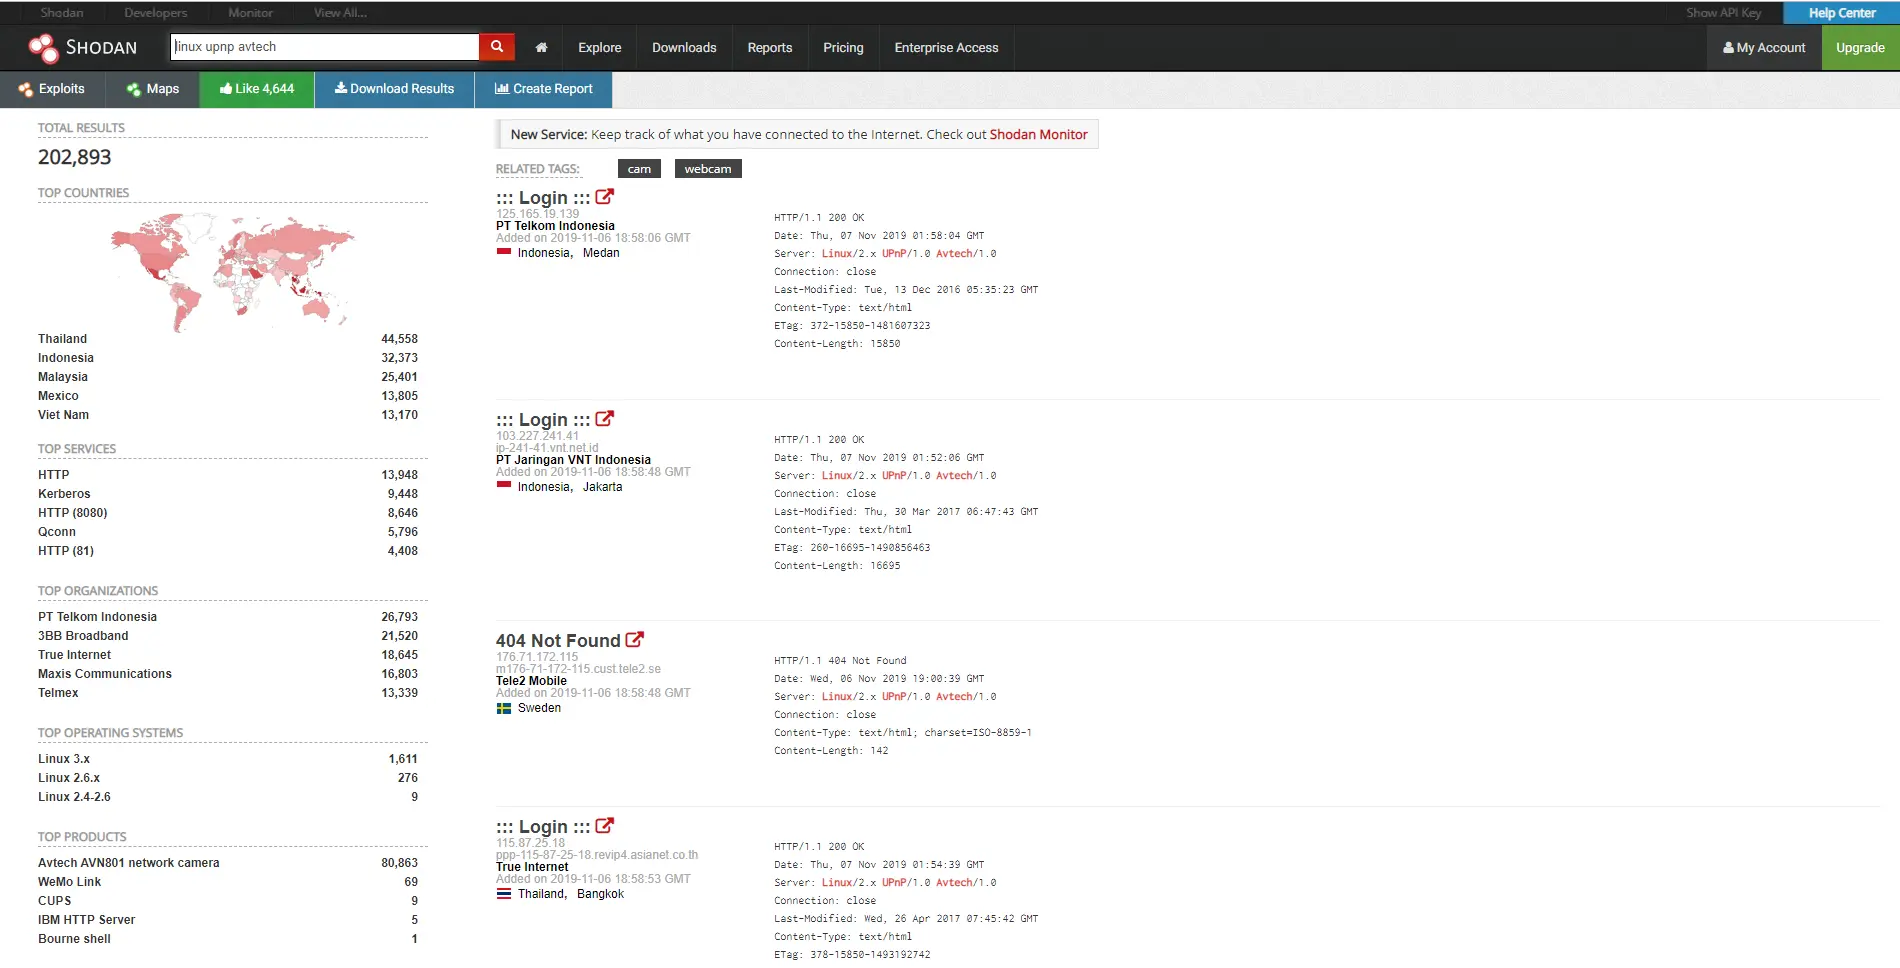The image size is (1900, 968).
Task: Filter by IBM HTTP Server product
Action: point(87,920)
